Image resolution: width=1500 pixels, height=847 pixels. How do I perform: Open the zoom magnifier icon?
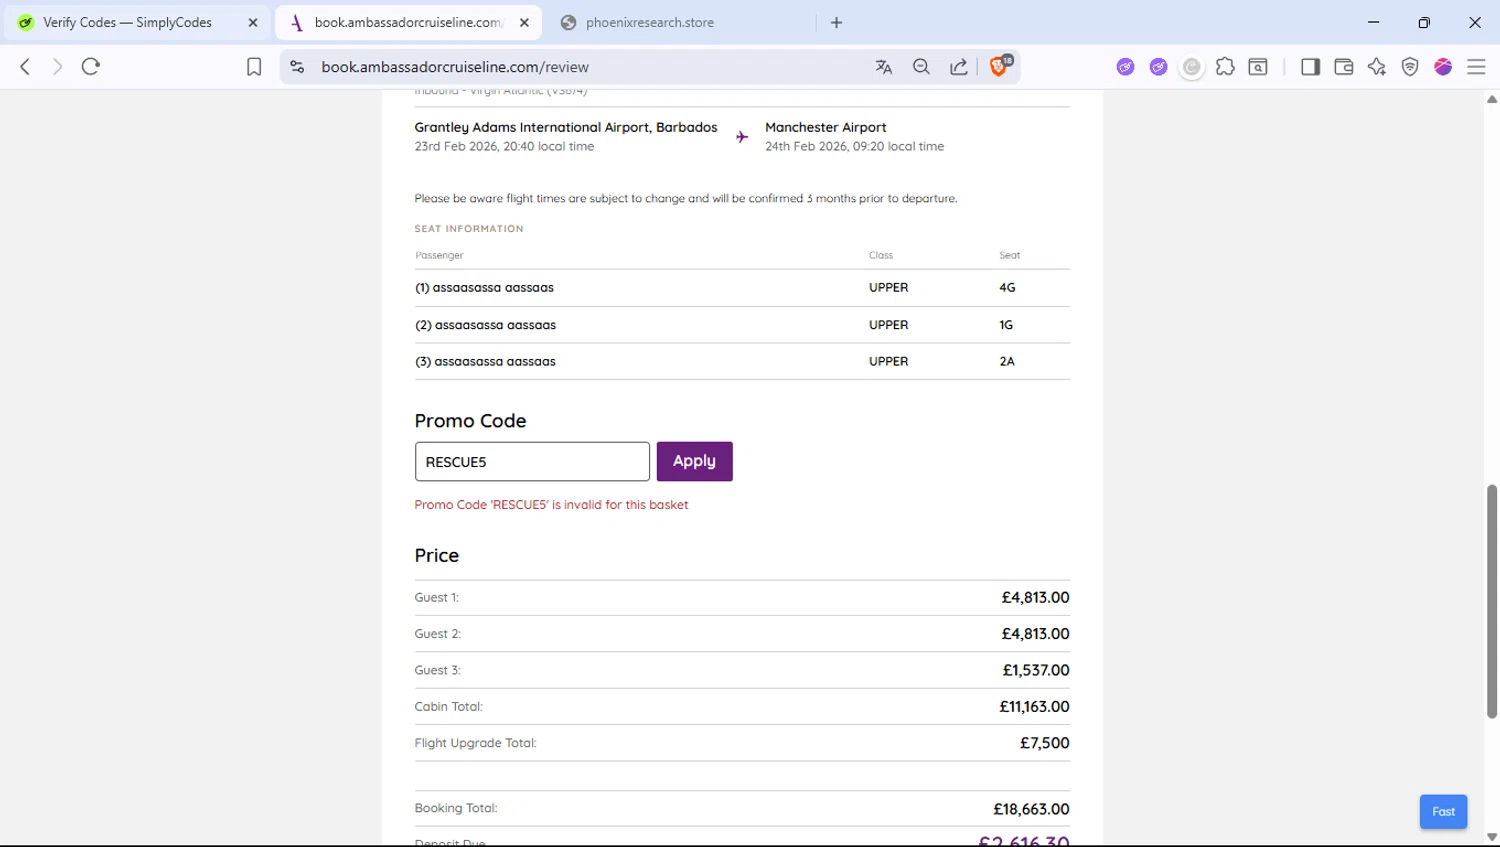[921, 67]
